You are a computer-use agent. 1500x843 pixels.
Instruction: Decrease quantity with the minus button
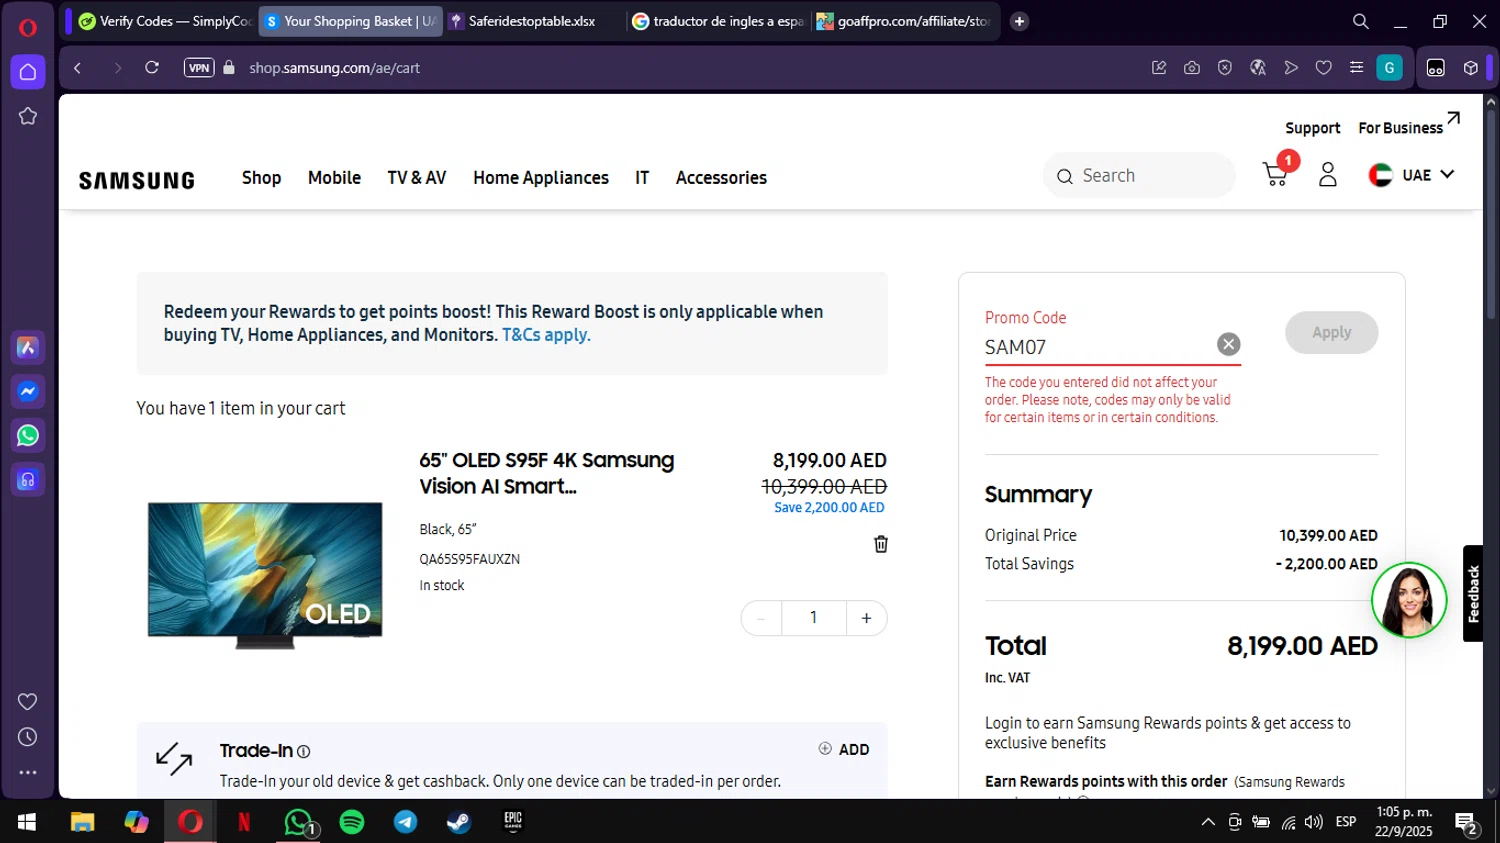[x=761, y=618]
